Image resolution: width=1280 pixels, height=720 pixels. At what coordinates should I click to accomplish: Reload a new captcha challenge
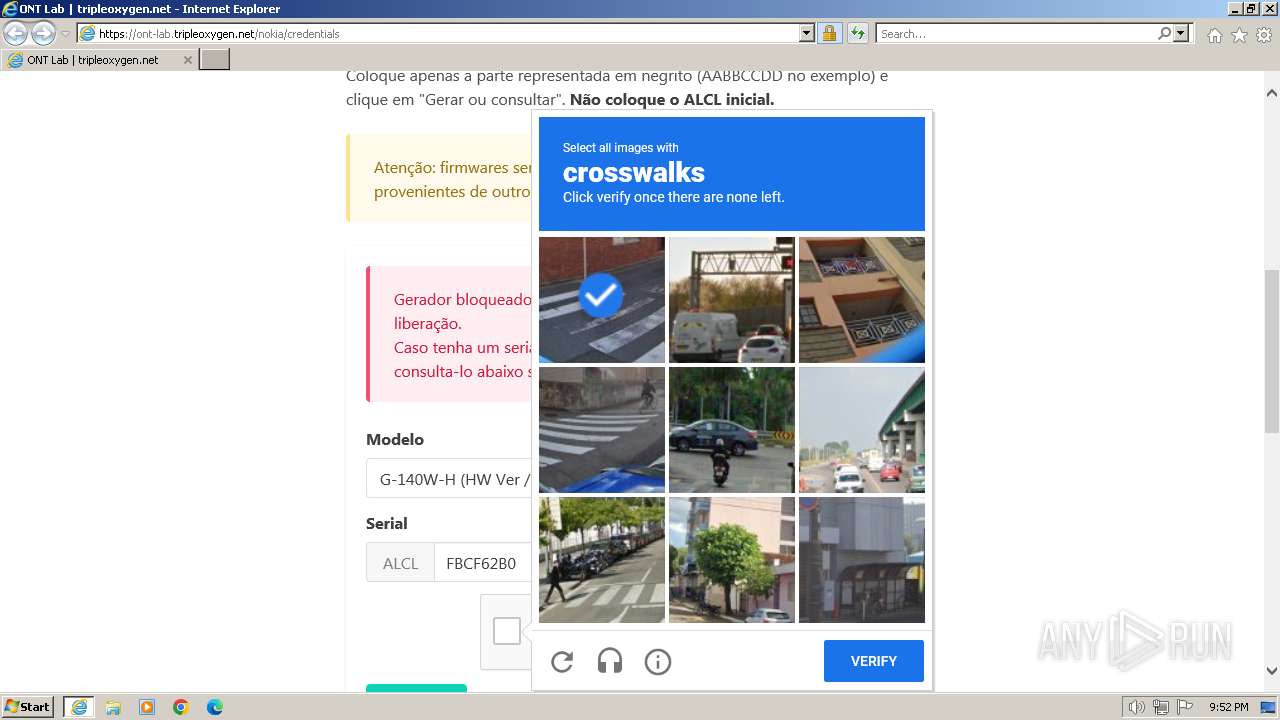pyautogui.click(x=562, y=661)
